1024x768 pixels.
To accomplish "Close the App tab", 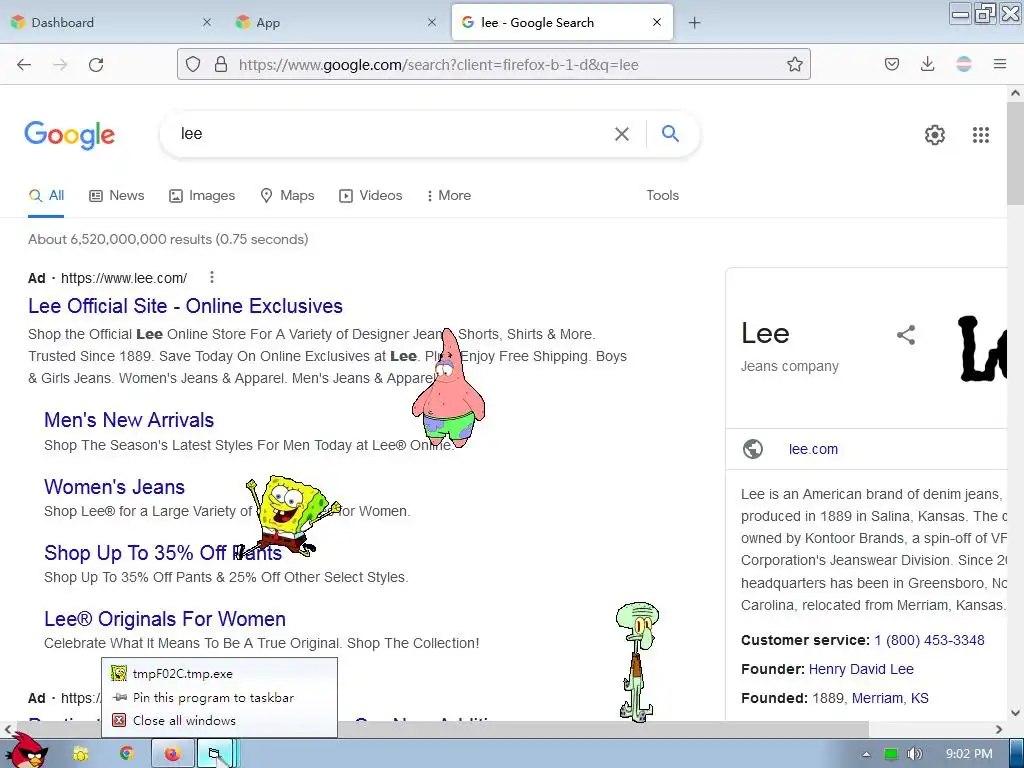I will (x=432, y=22).
